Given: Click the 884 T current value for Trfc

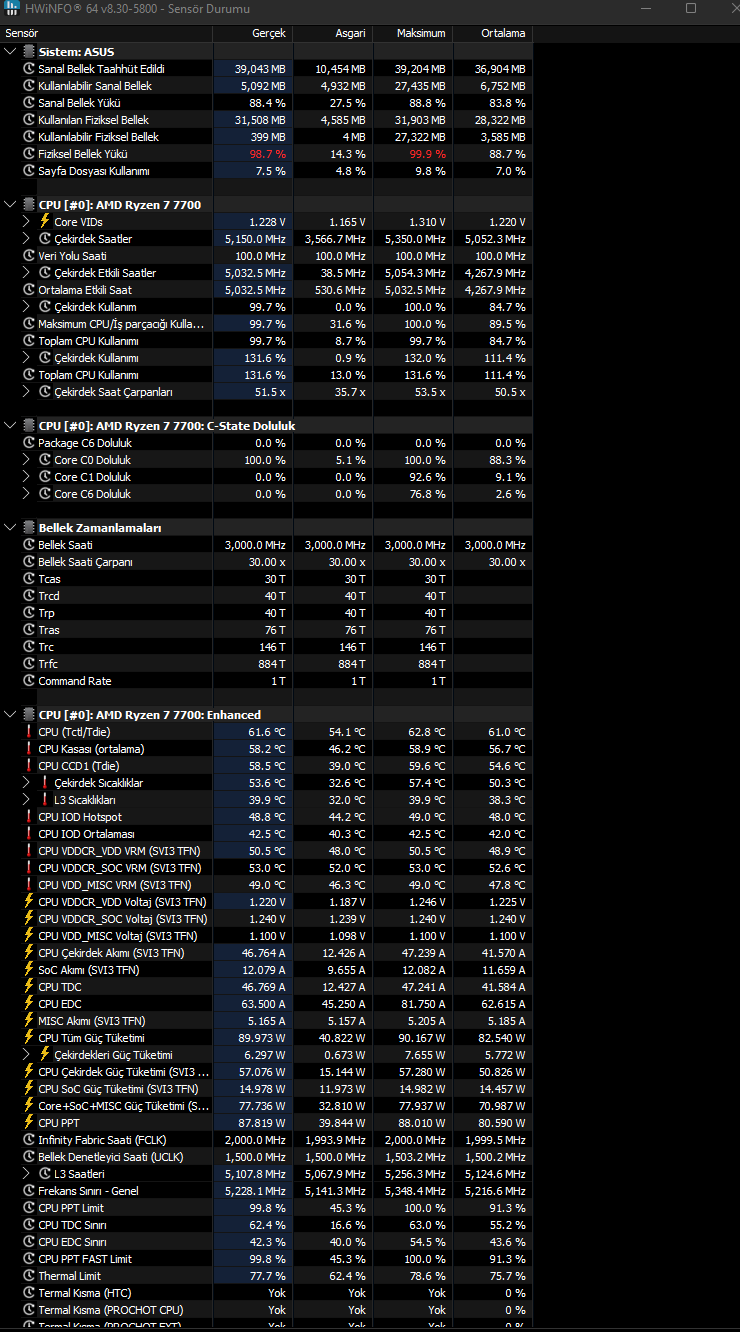Looking at the screenshot, I should (271, 664).
